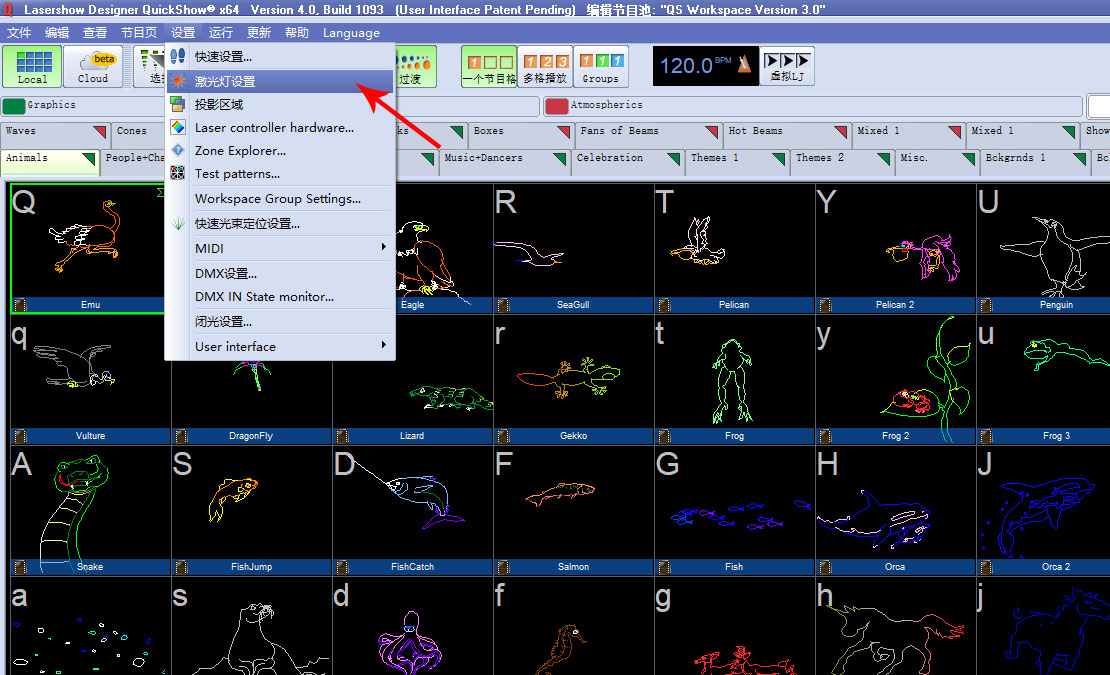Screen dimensions: 1110x675
Task: Open the 文件 menu
Action: point(19,33)
